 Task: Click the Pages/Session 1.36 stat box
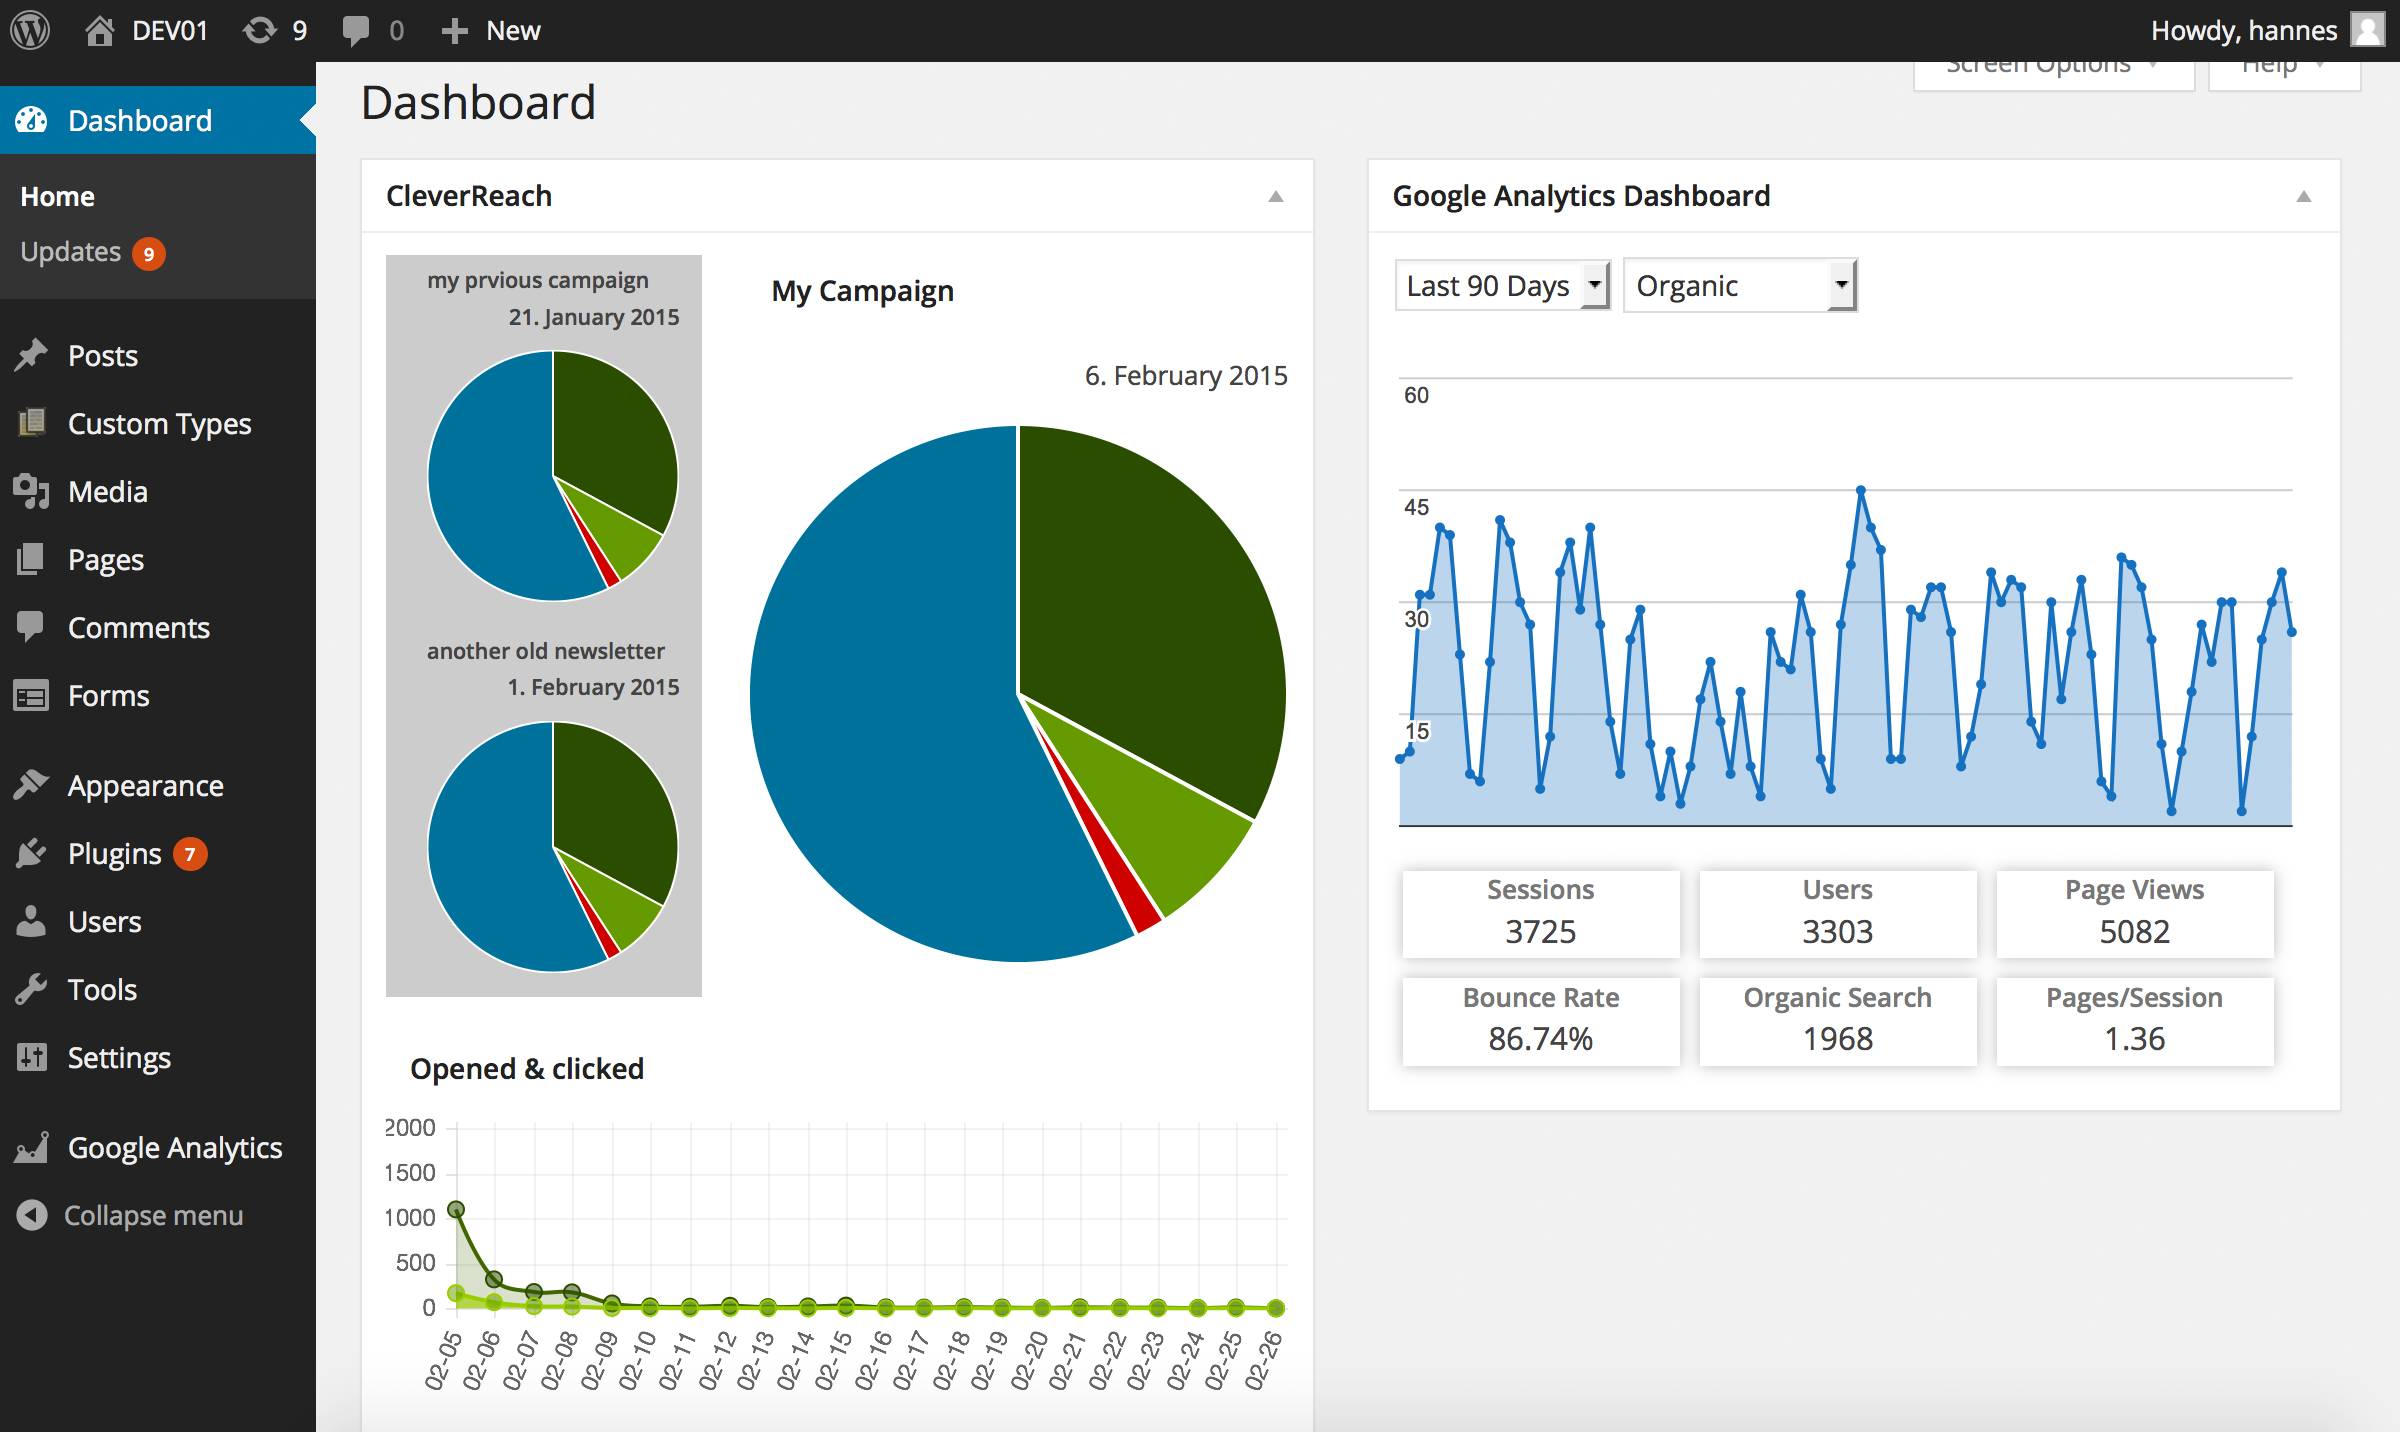2134,1021
